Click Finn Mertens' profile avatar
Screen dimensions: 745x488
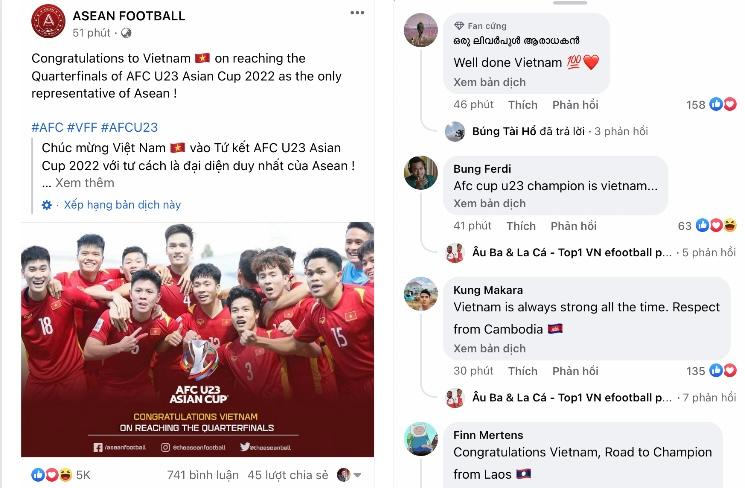click(x=420, y=439)
